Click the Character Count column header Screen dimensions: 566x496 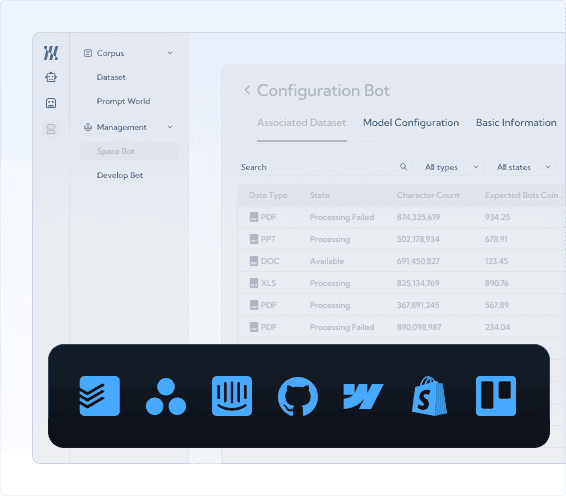pyautogui.click(x=428, y=195)
